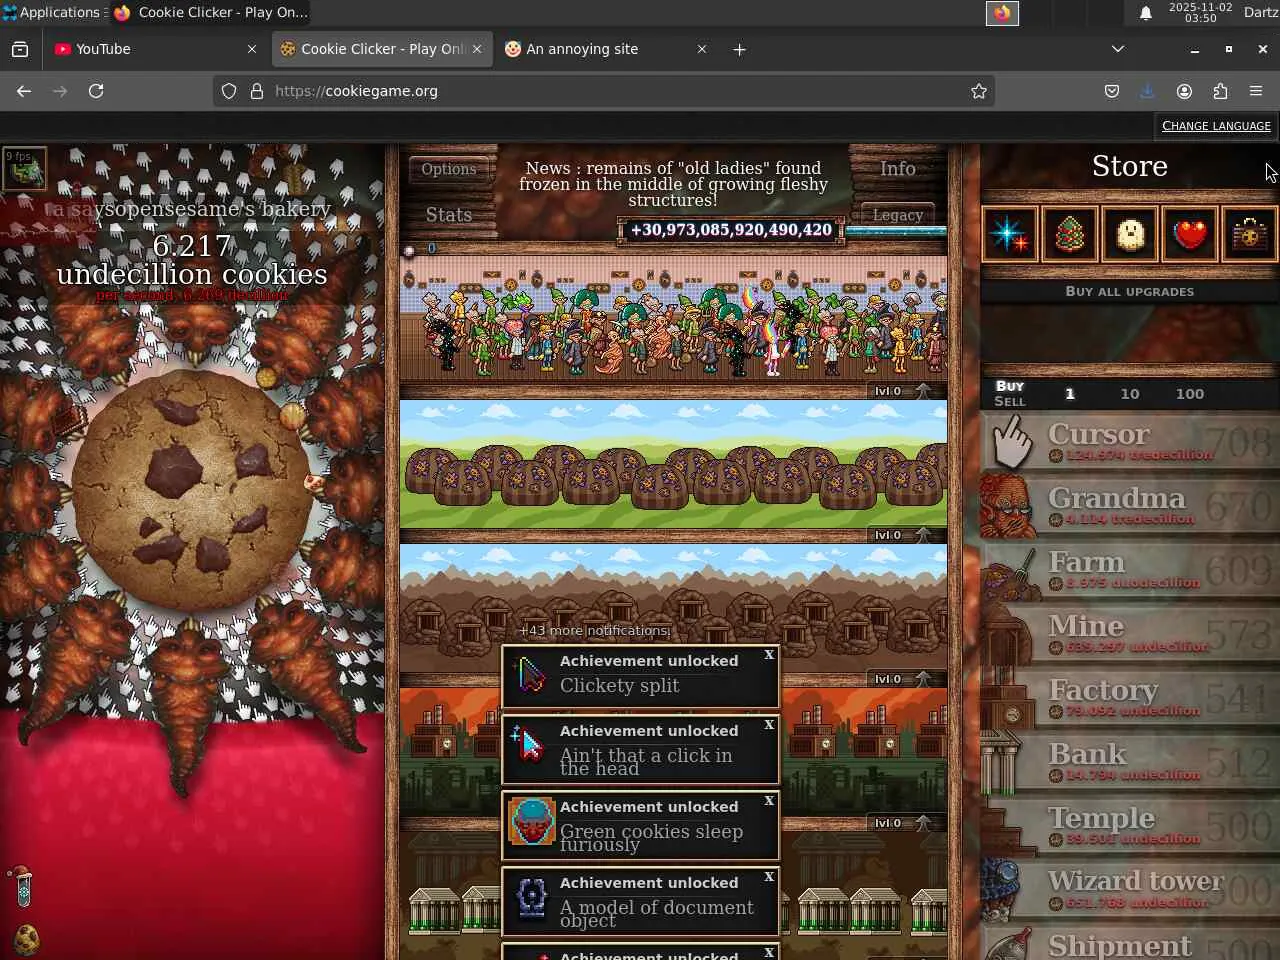
Task: Close the Green cookies sleep furiously notification
Action: pos(769,801)
